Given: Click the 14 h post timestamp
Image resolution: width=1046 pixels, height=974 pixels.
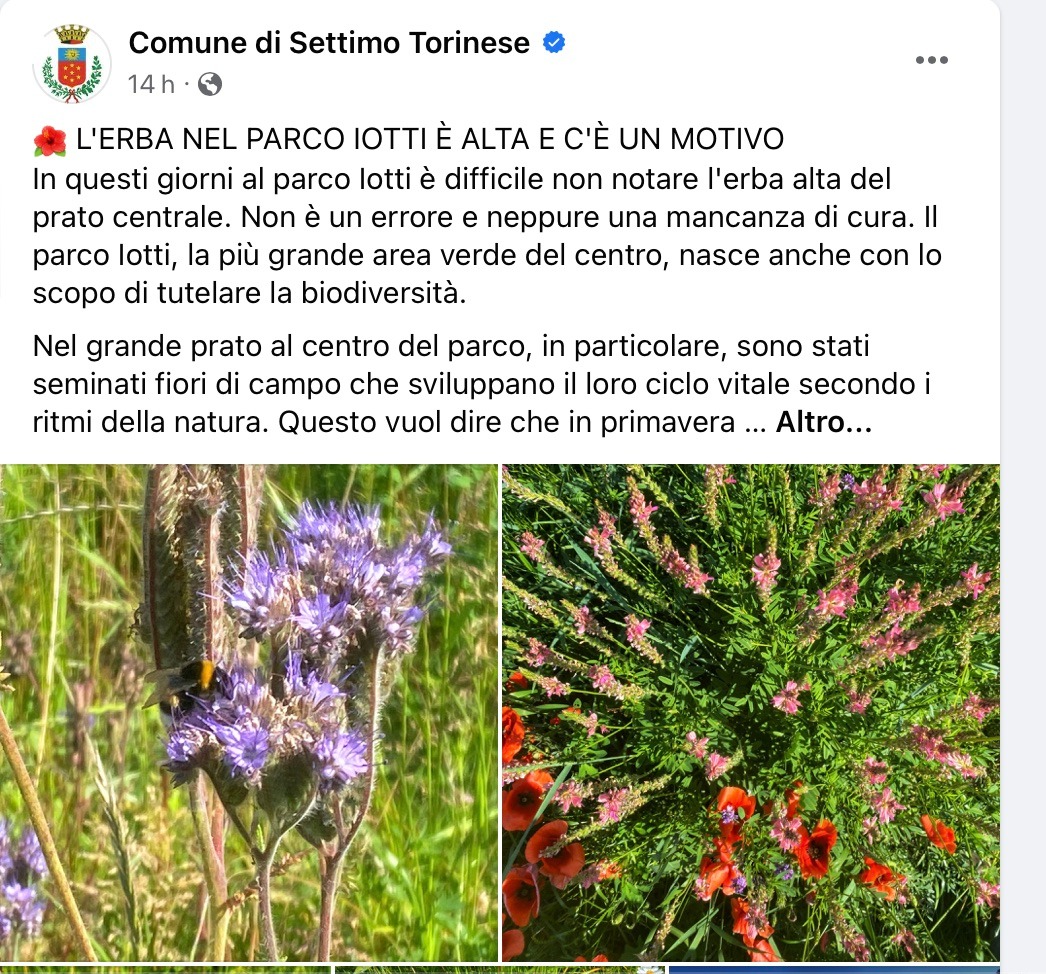Looking at the screenshot, I should [x=151, y=85].
